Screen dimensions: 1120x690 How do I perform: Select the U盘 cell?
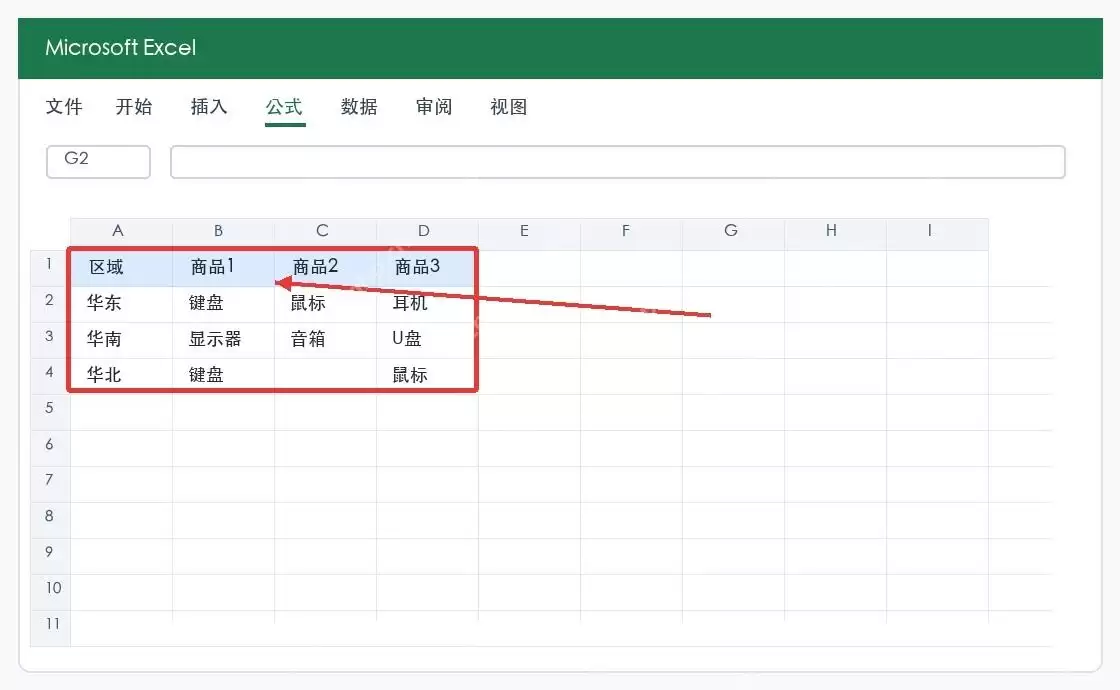(427, 340)
